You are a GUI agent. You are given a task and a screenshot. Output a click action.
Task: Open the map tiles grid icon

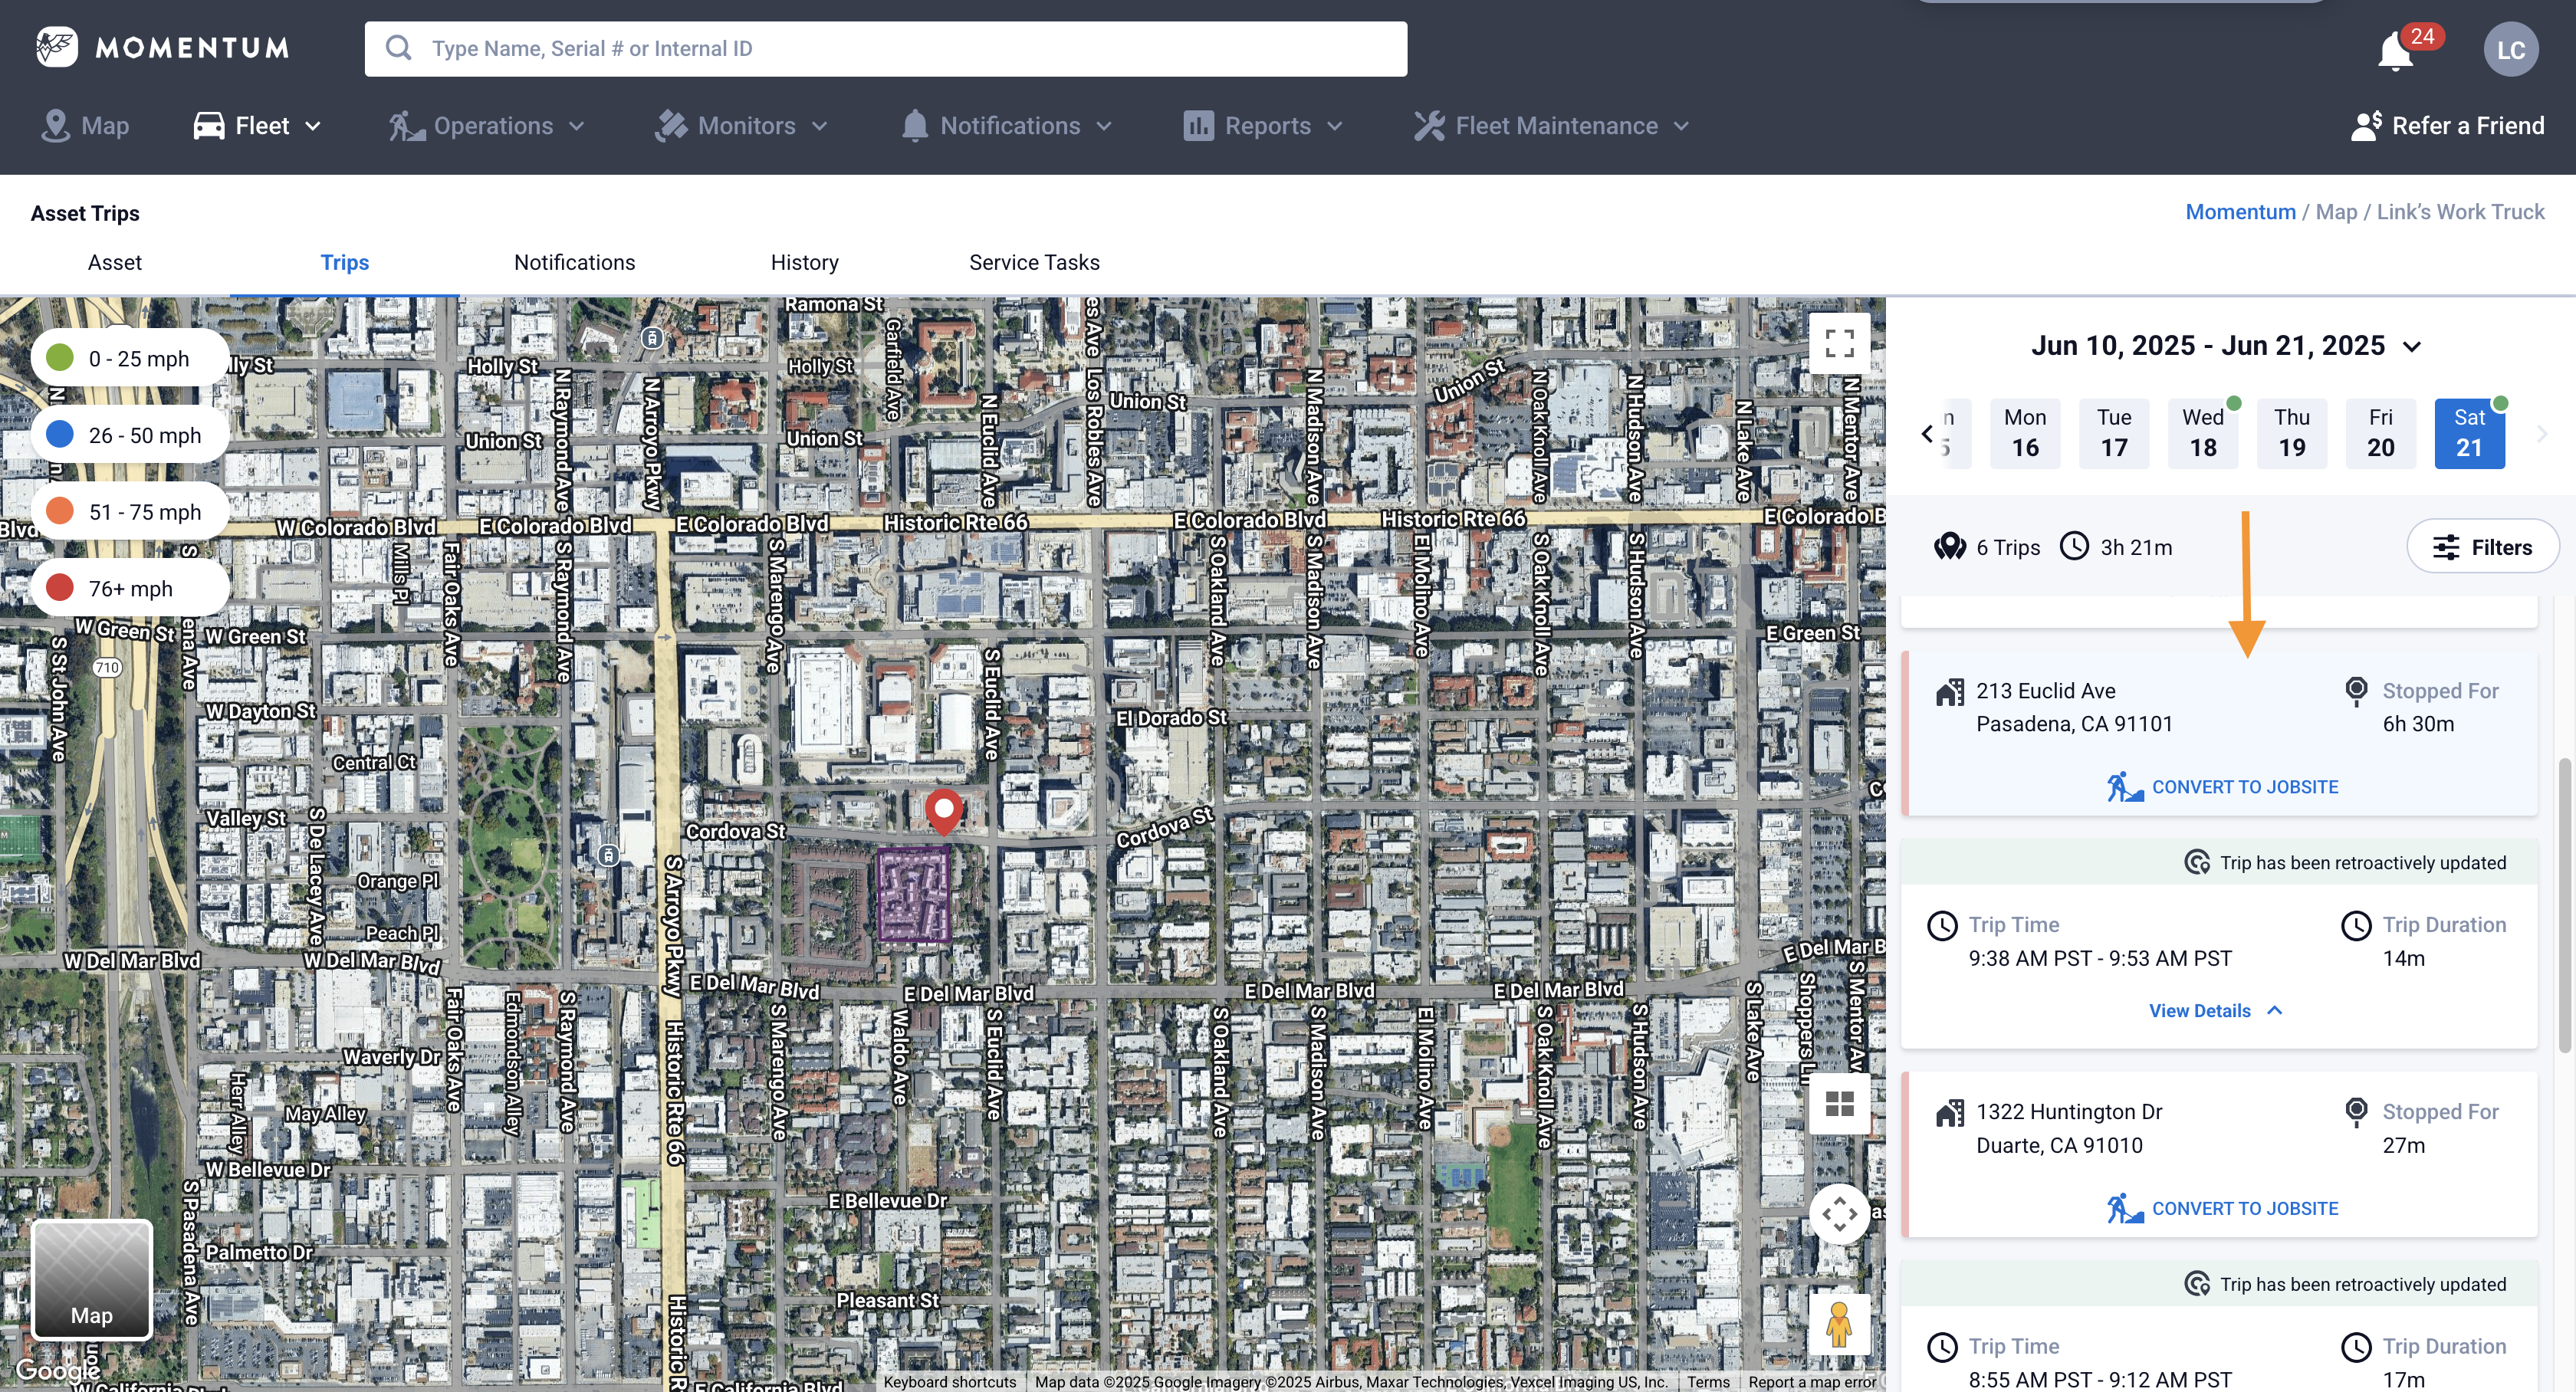[x=1840, y=1104]
